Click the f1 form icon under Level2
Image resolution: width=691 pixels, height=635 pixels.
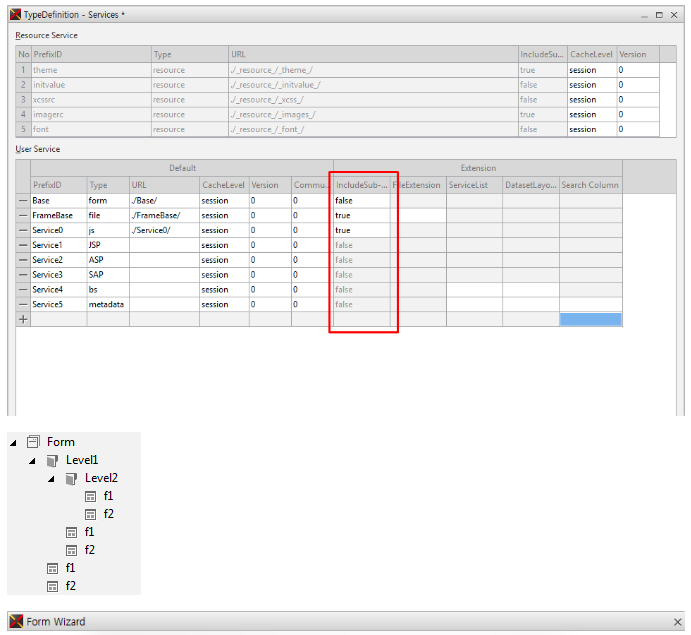(90, 496)
